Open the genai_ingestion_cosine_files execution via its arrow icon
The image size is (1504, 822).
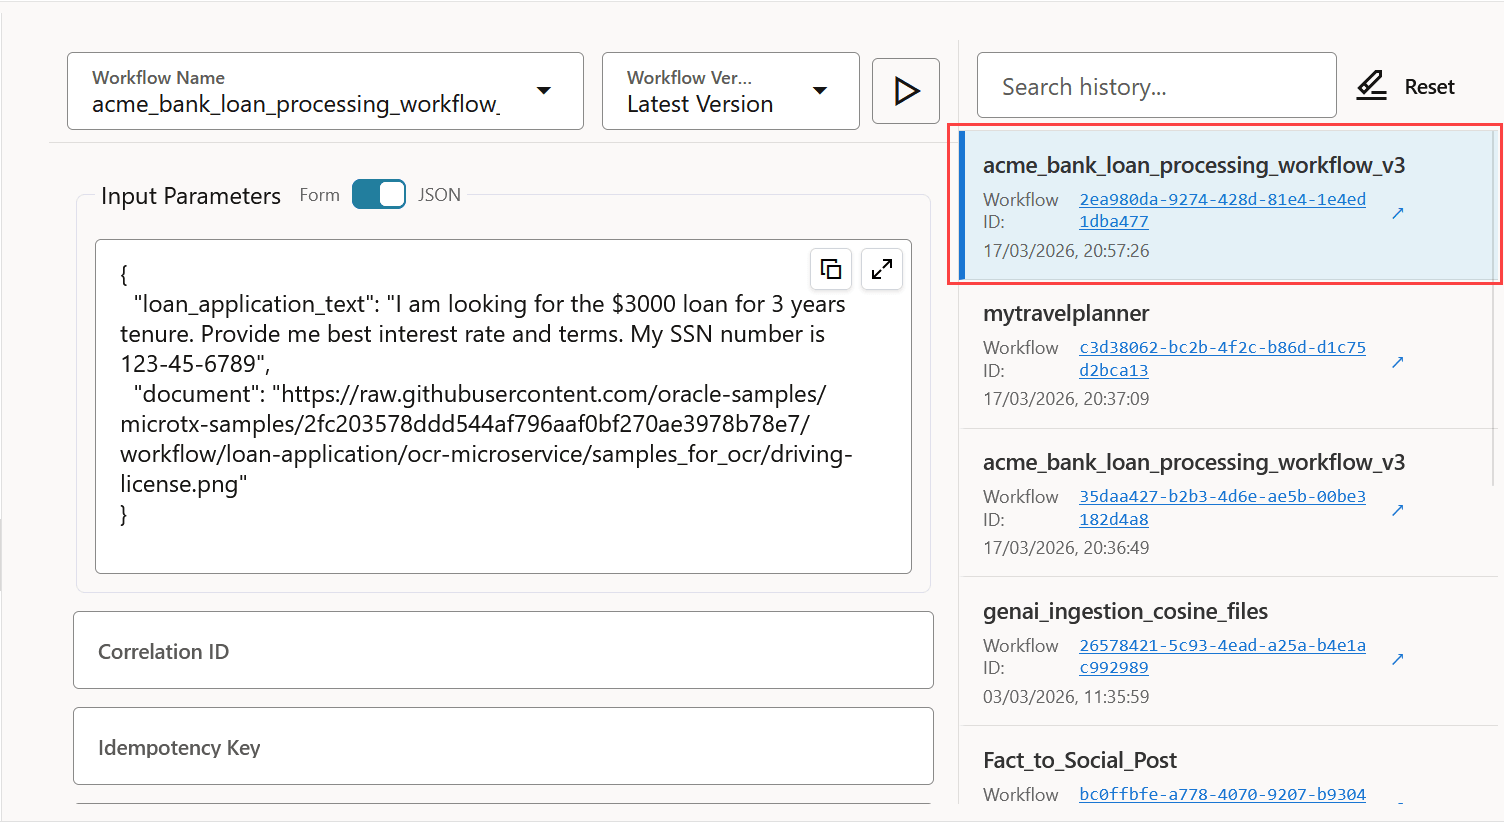pyautogui.click(x=1398, y=659)
